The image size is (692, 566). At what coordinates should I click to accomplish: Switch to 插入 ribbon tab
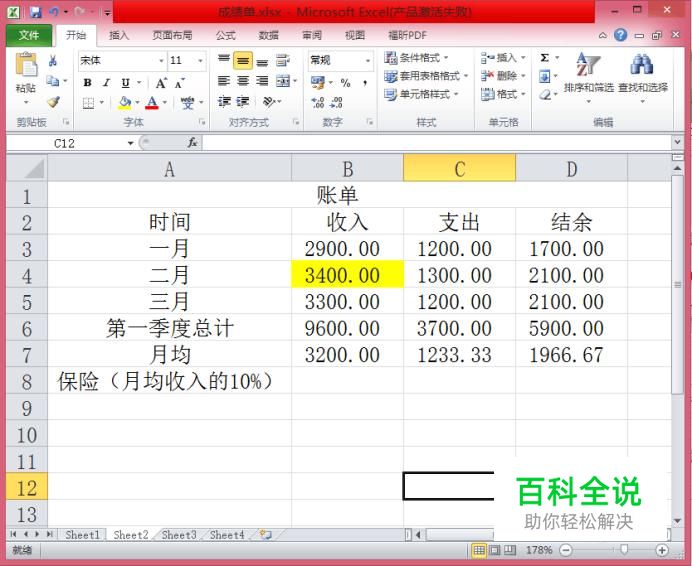(x=119, y=35)
